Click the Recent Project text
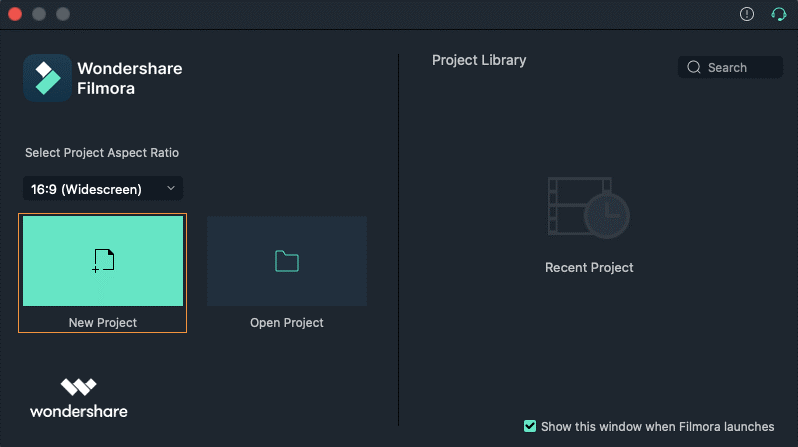This screenshot has width=798, height=447. pos(589,267)
